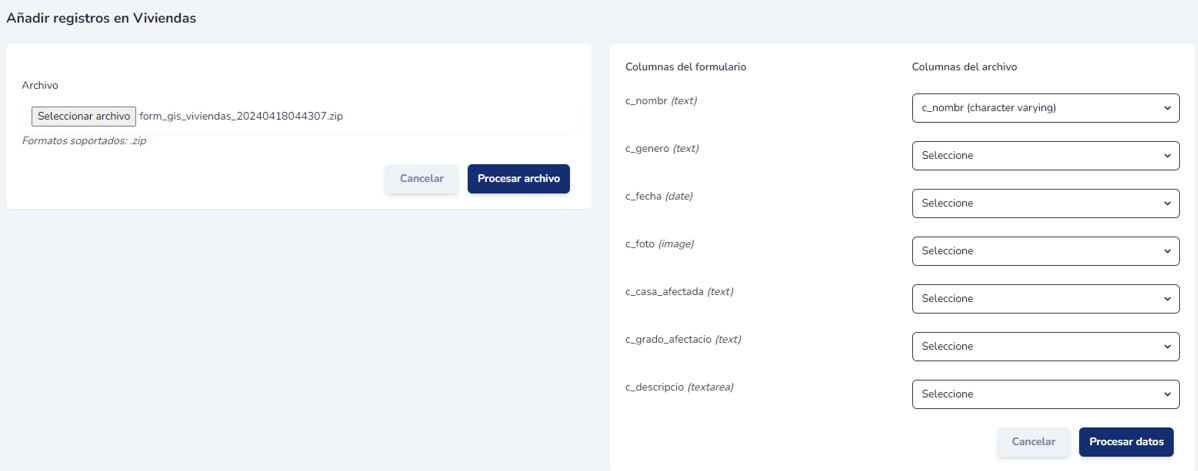Open the c_grado_afectacio column selector

coord(1045,346)
